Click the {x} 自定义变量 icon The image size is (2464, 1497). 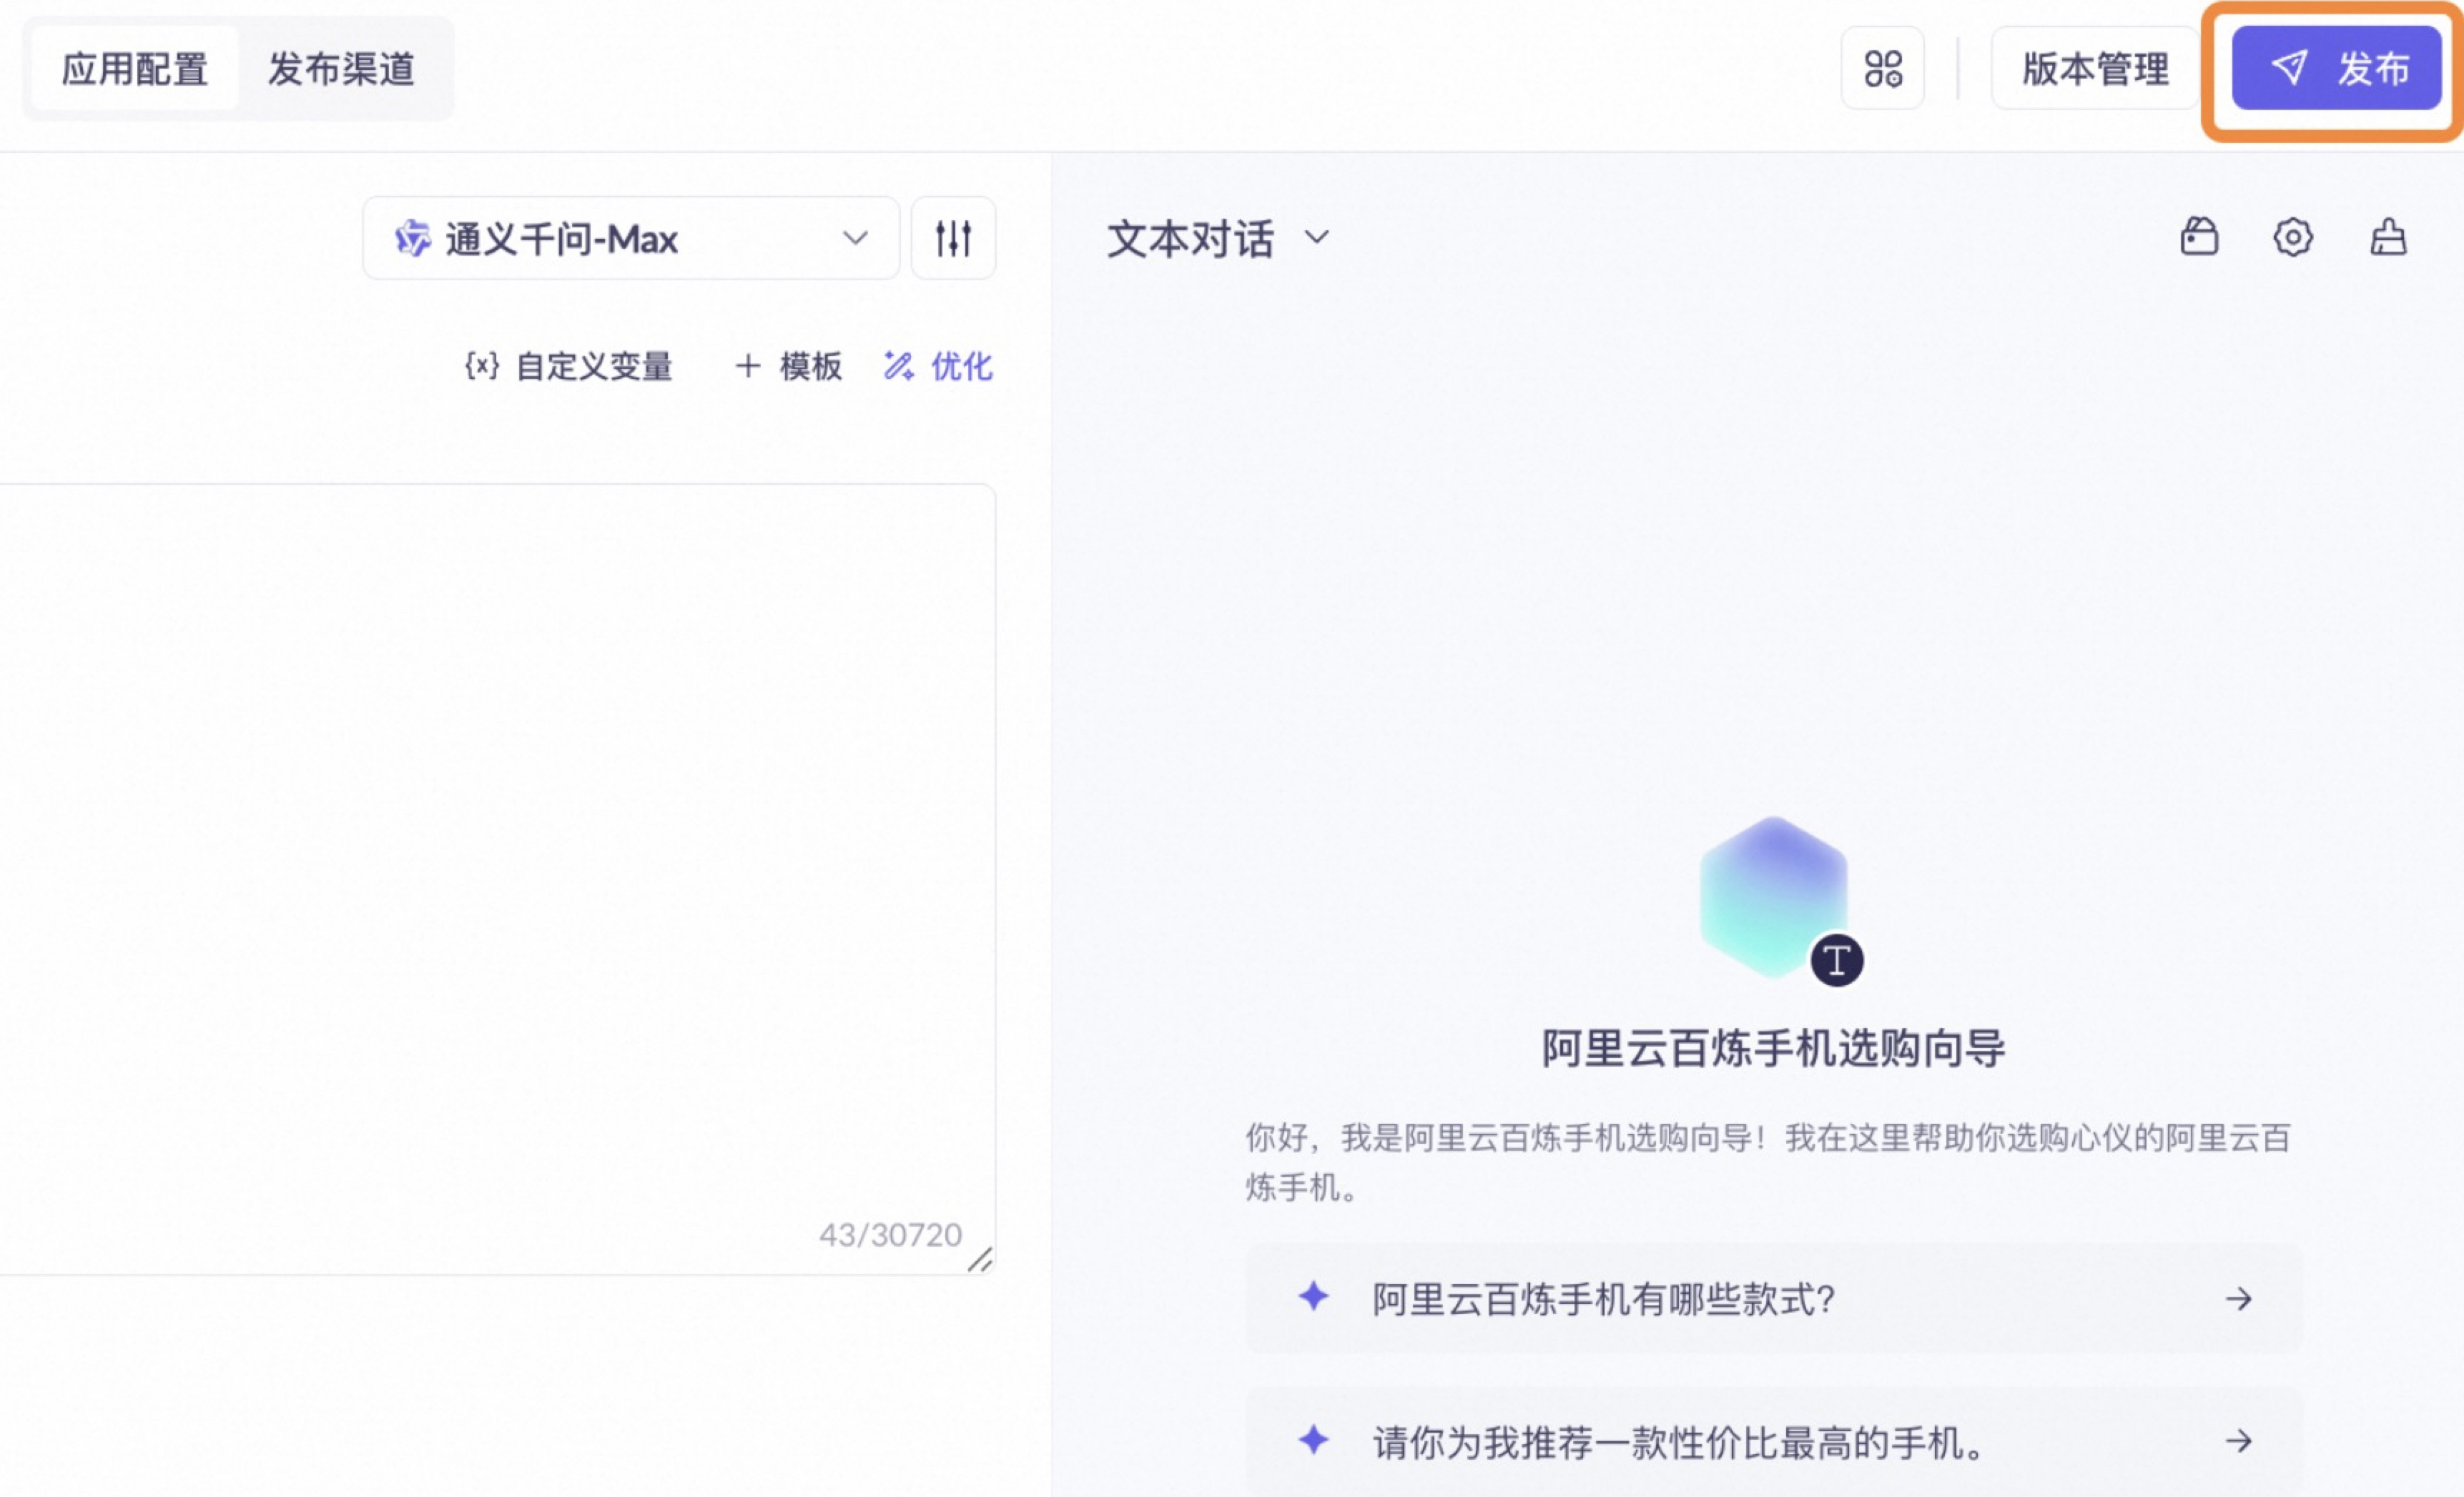pos(482,366)
